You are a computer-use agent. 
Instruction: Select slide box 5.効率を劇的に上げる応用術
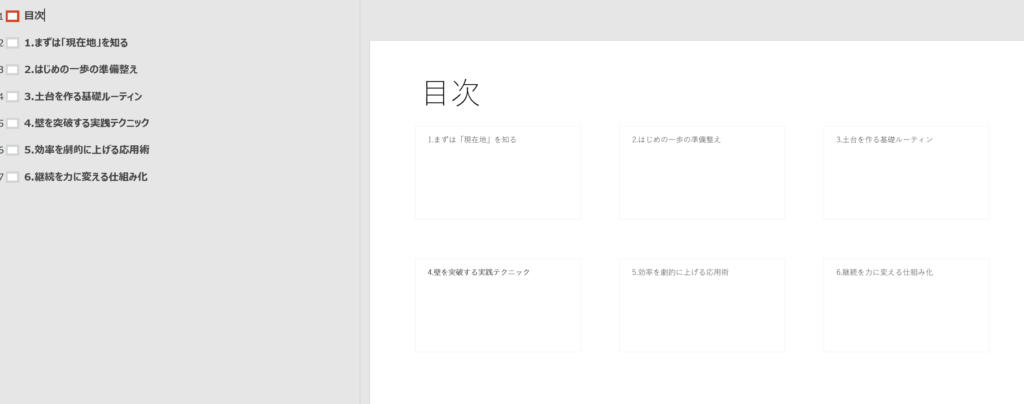(701, 305)
